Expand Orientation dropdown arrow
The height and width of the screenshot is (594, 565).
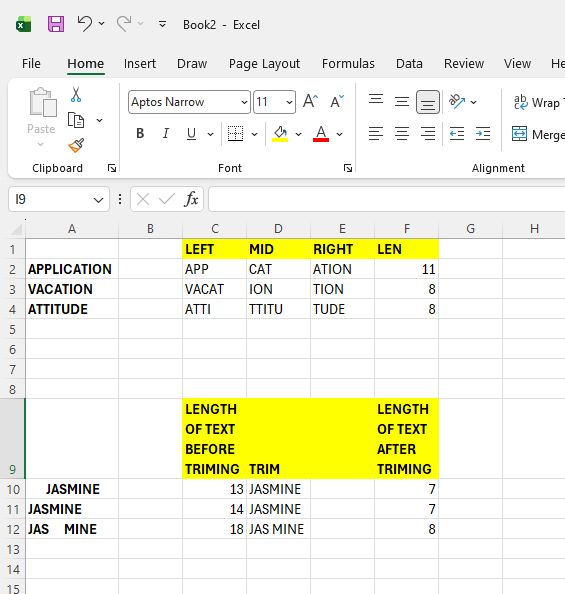point(473,102)
